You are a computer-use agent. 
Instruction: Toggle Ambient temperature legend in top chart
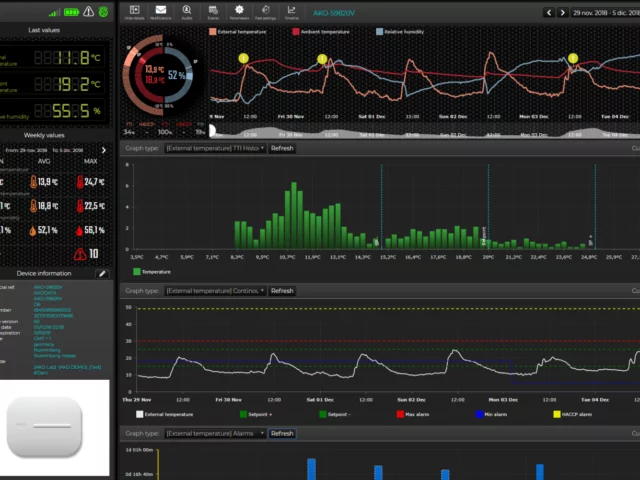click(321, 31)
